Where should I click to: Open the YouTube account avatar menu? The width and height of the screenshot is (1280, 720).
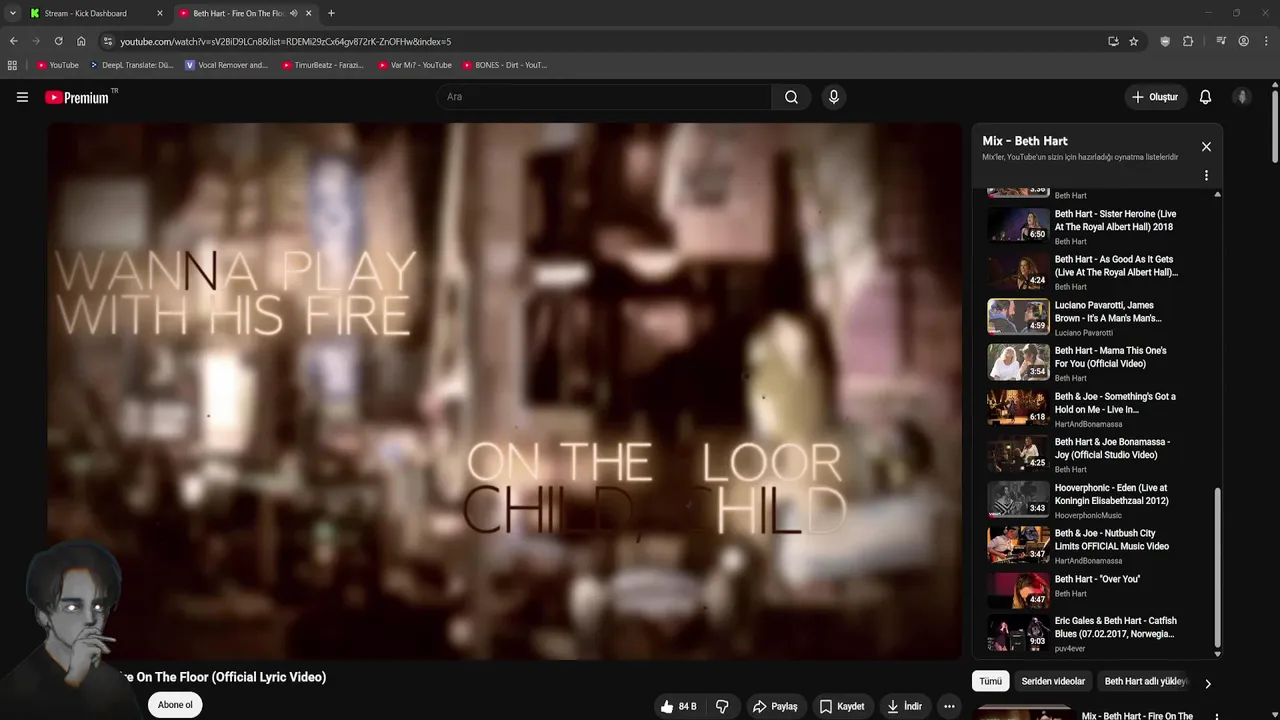(x=1242, y=97)
